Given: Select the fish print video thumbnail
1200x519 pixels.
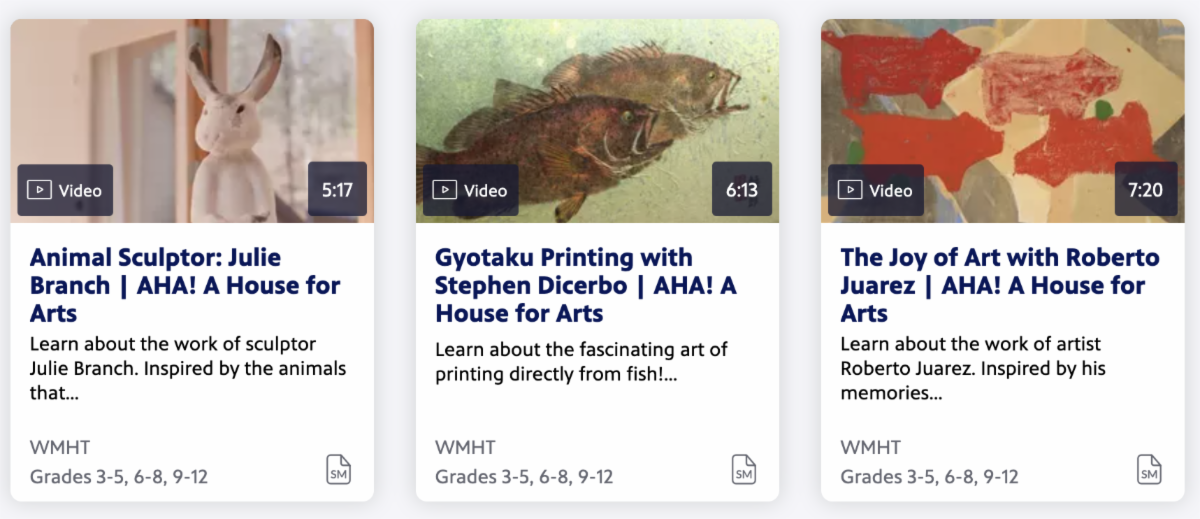Looking at the screenshot, I should [x=597, y=100].
